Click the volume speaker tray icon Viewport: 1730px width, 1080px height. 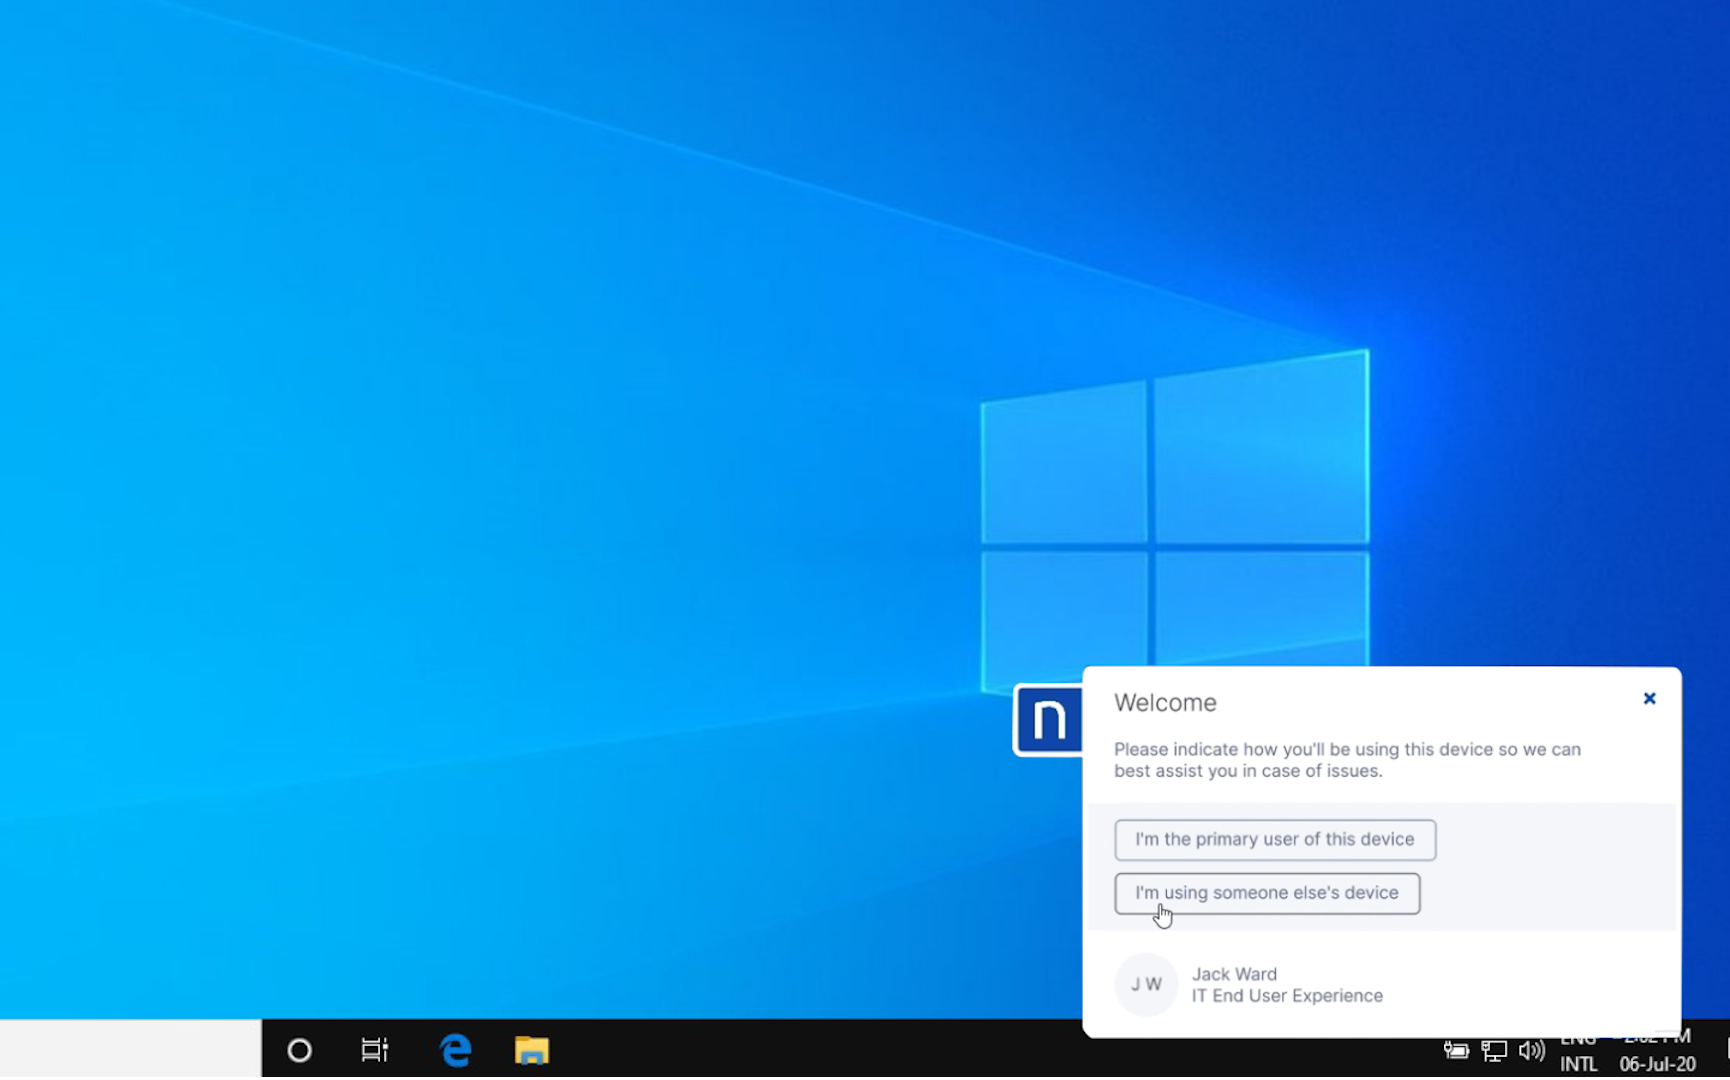point(1531,1050)
